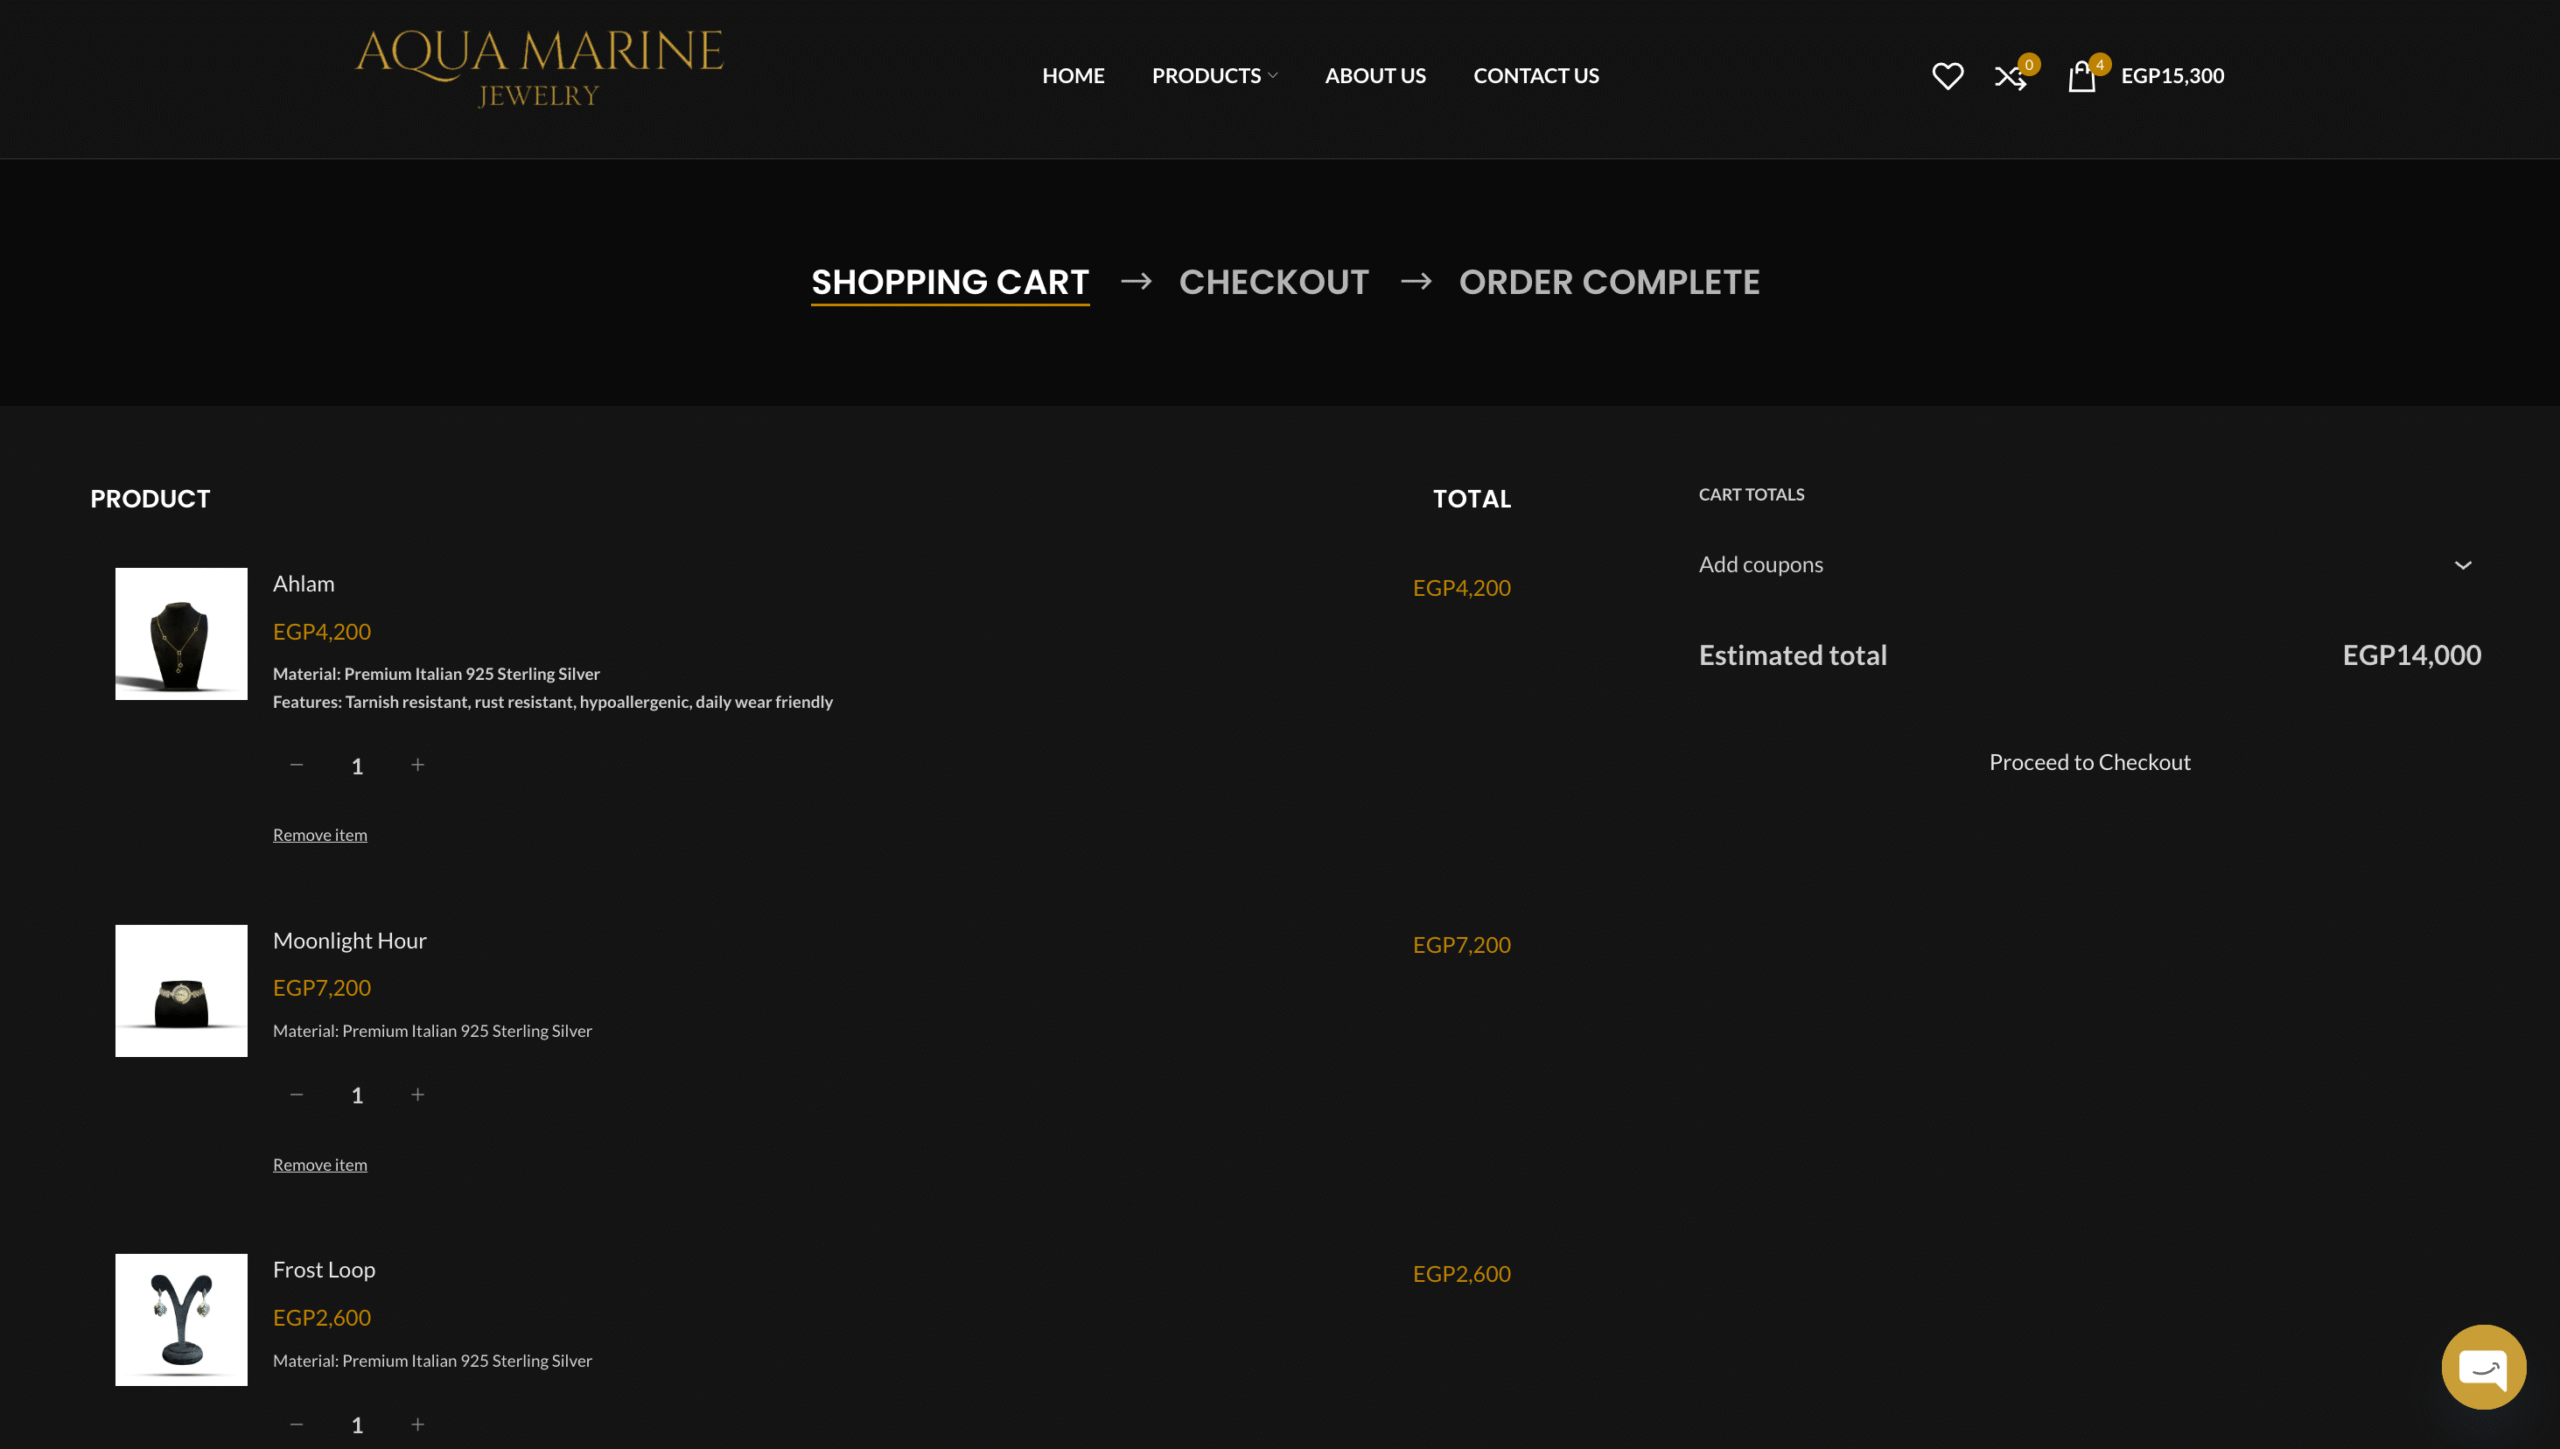Decrease Frost Loop quantity with minus
Image resolution: width=2560 pixels, height=1449 pixels.
[x=297, y=1424]
